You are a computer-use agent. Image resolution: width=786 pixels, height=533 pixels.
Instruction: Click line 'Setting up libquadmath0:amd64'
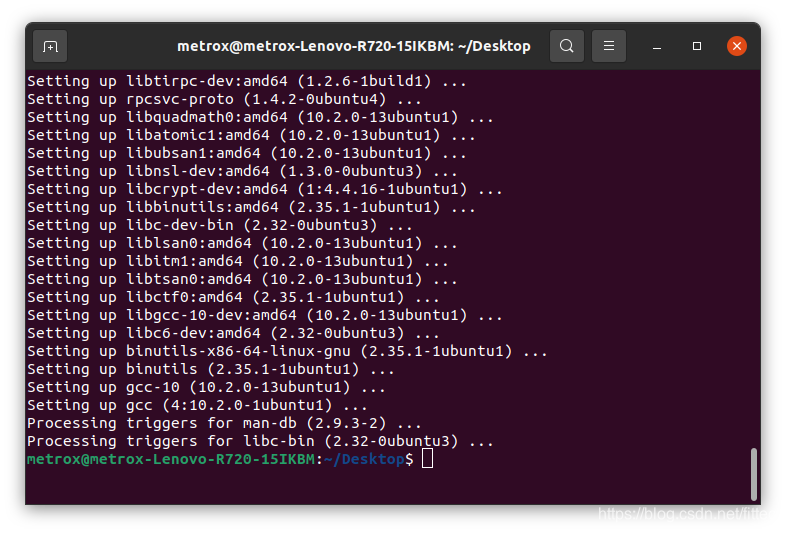click(x=260, y=117)
